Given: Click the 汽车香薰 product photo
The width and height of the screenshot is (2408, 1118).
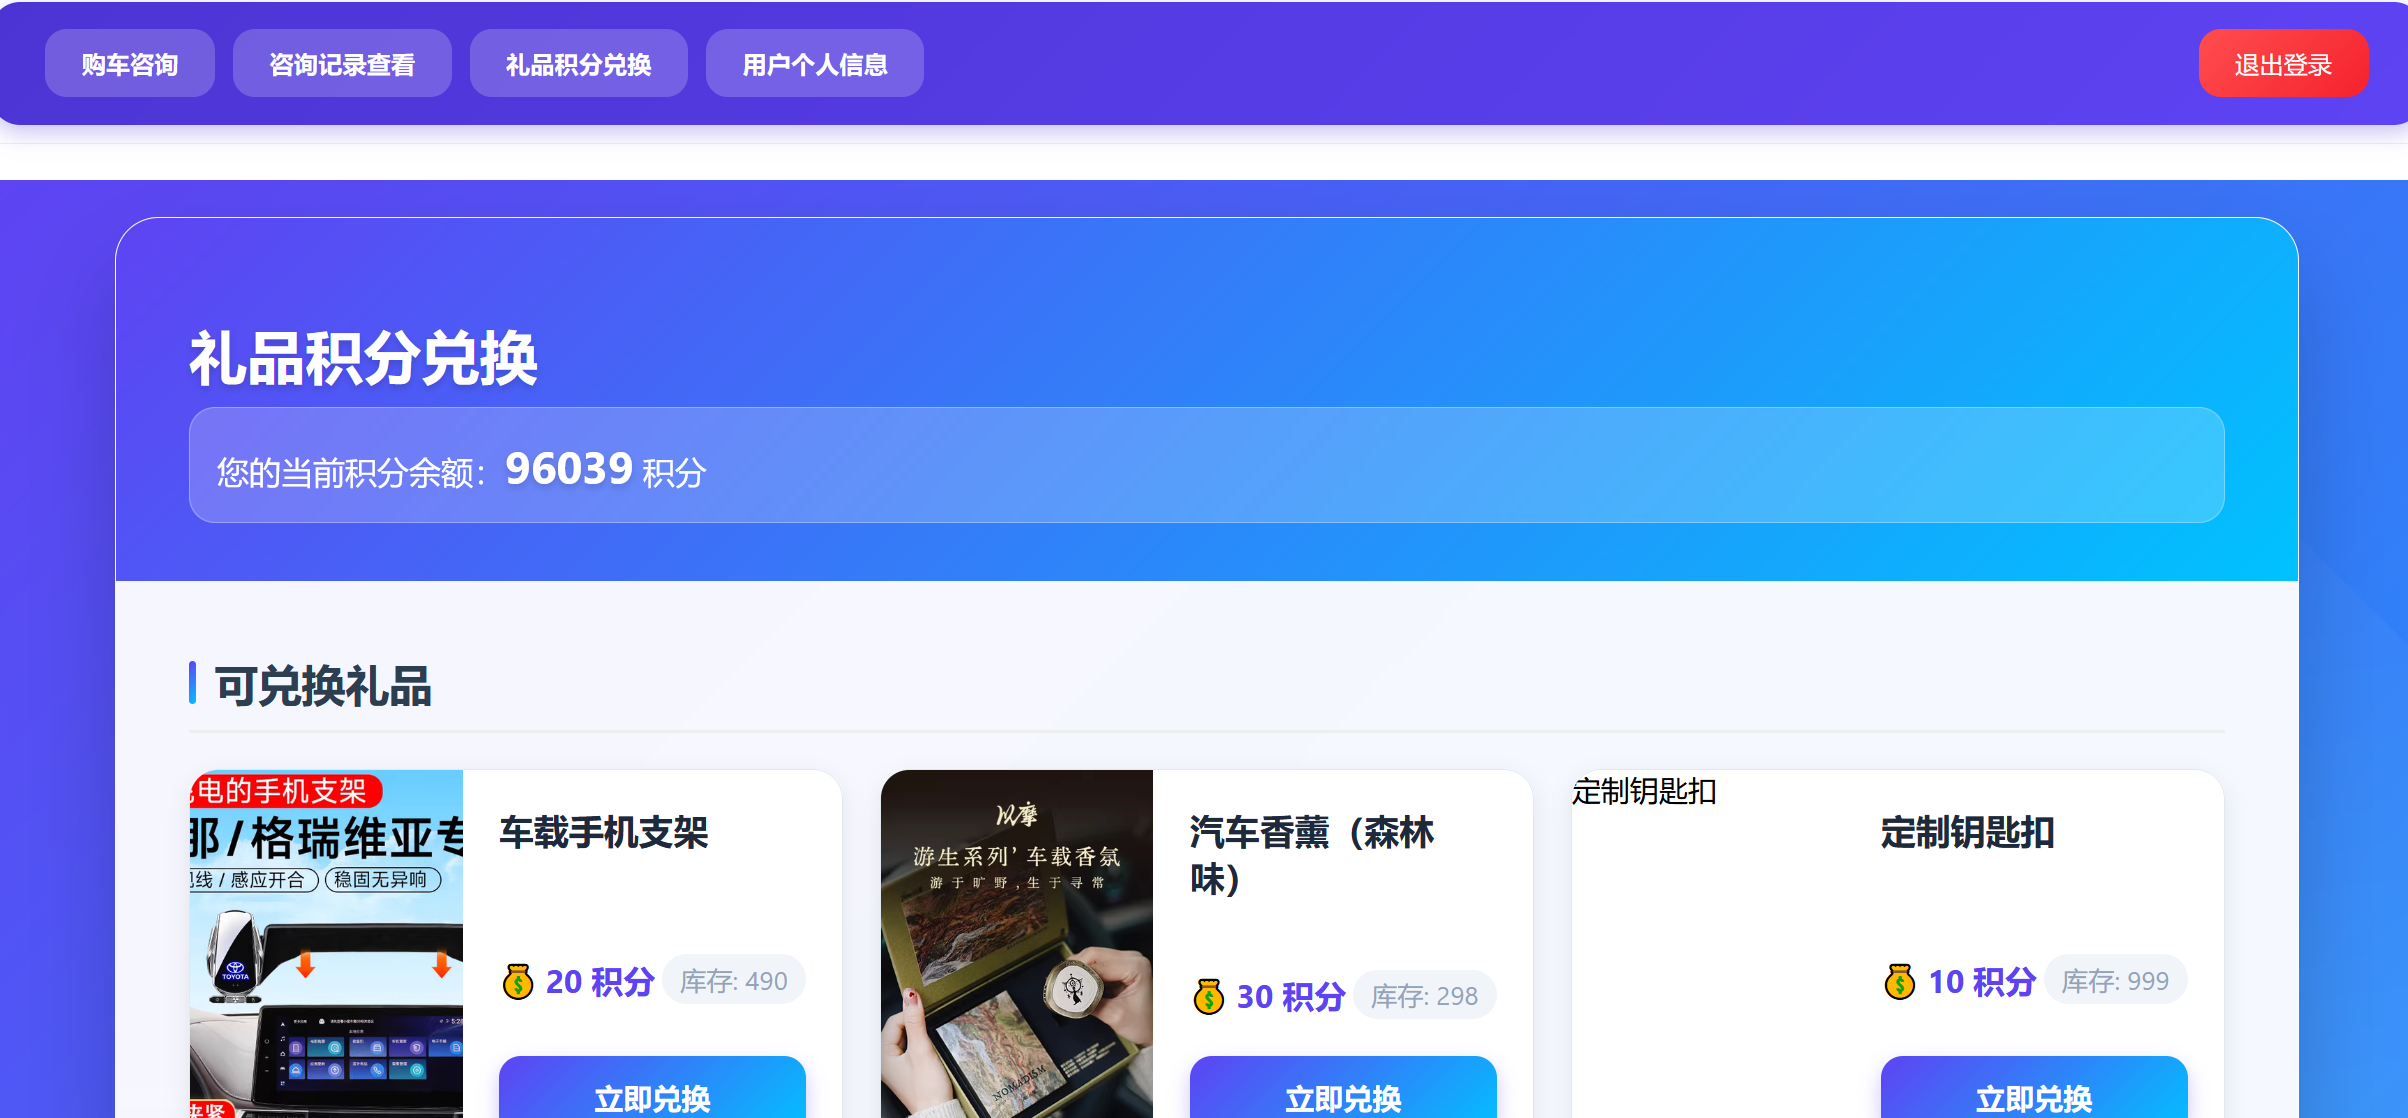Looking at the screenshot, I should click(1017, 944).
